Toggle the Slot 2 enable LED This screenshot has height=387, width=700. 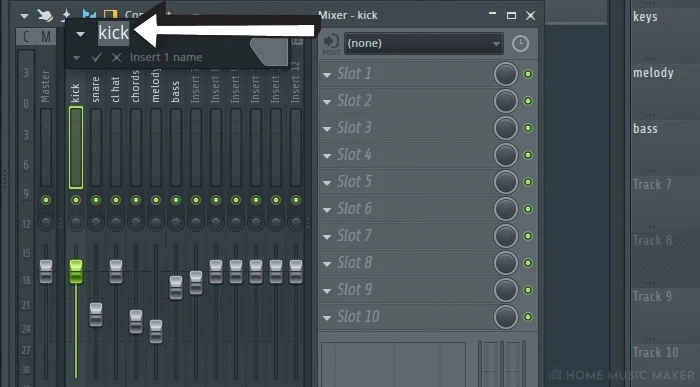click(x=528, y=101)
